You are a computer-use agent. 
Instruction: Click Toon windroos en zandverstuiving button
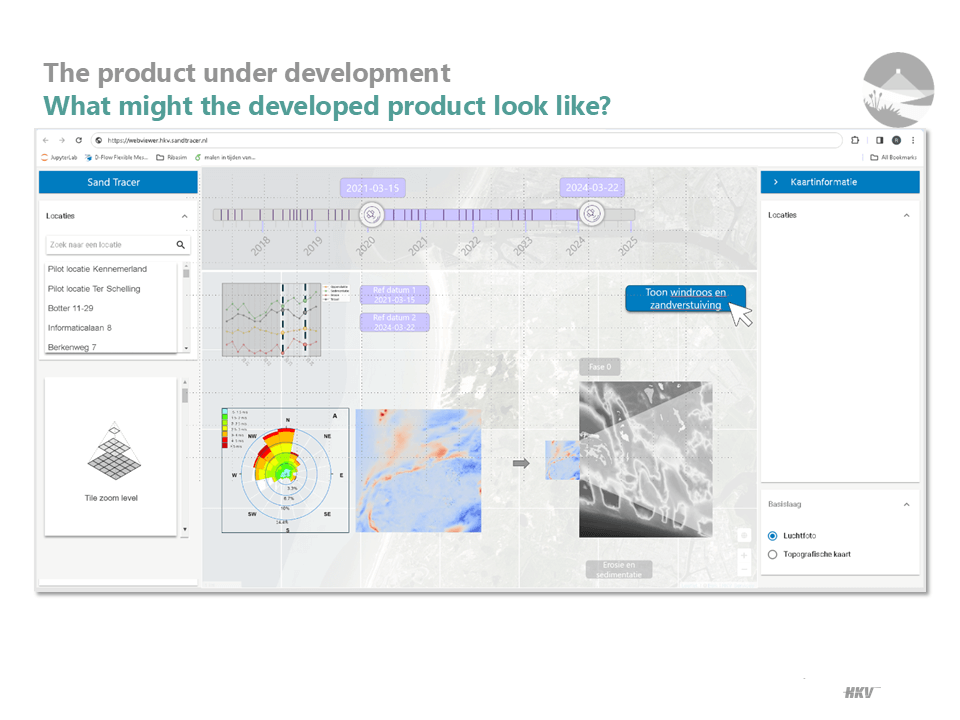click(685, 298)
